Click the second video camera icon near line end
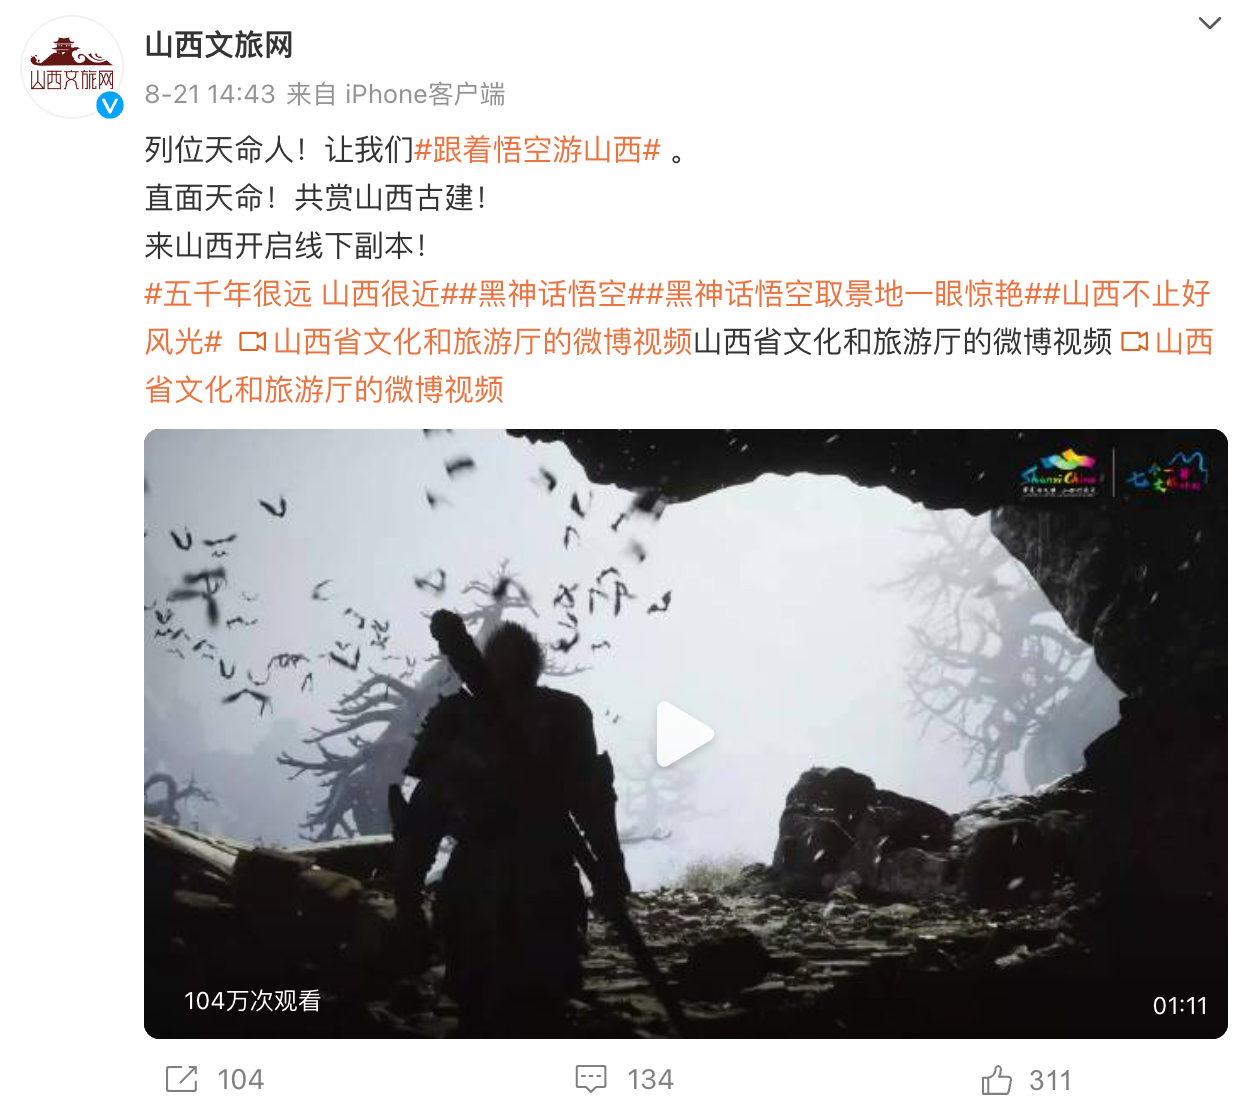The image size is (1250, 1112). 1135,342
